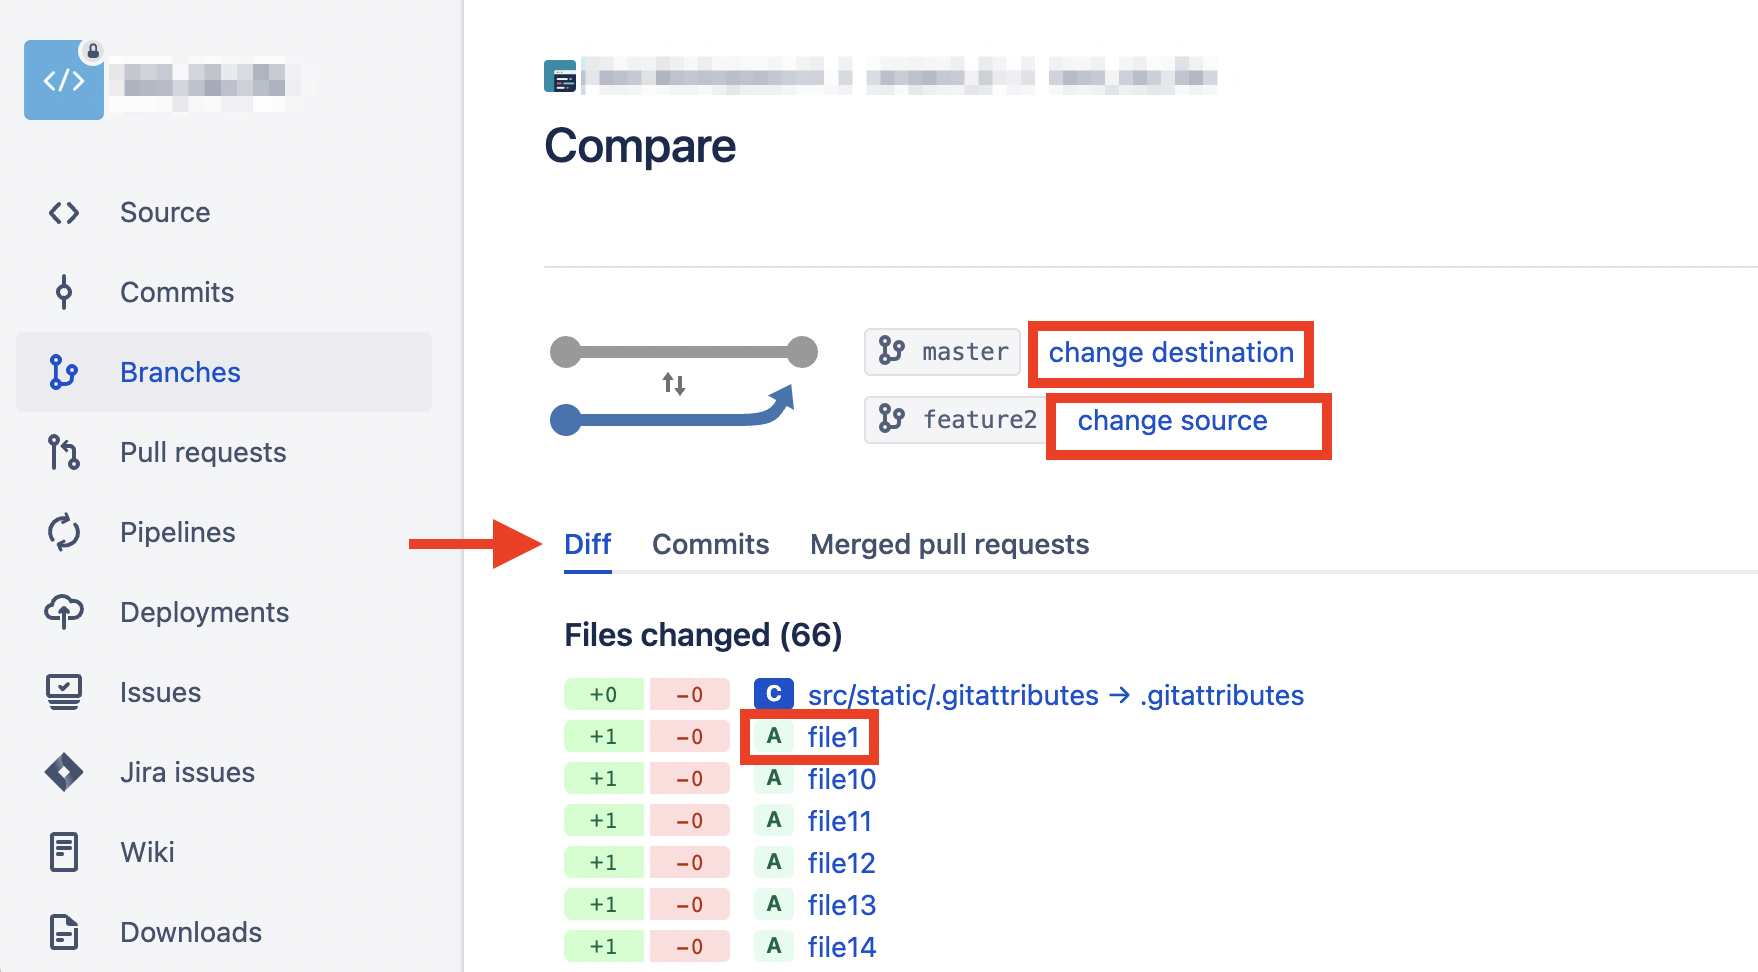Switch to the Commits tab
This screenshot has width=1758, height=972.
[711, 545]
